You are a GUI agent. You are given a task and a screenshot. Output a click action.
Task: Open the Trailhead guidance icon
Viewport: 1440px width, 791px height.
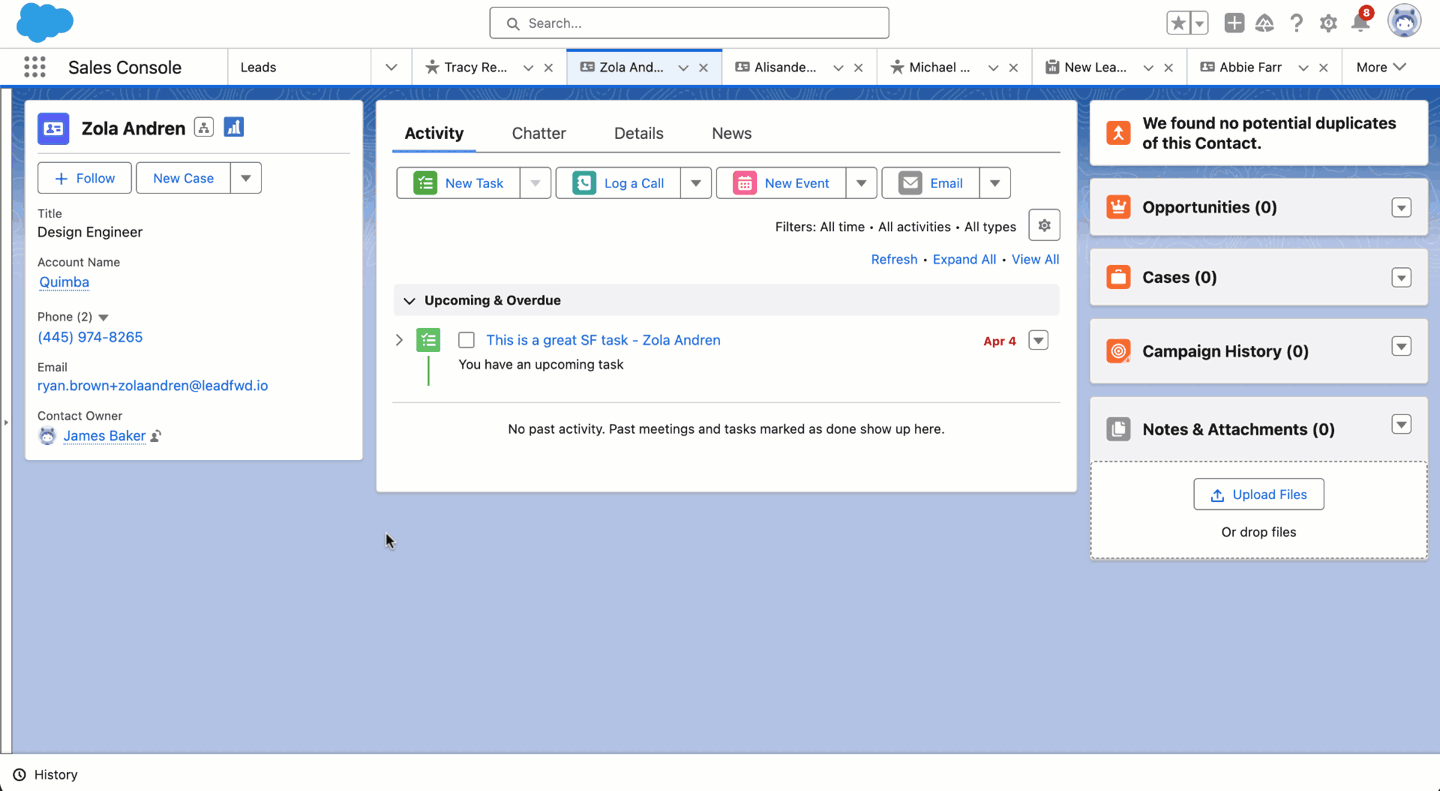tap(1265, 23)
